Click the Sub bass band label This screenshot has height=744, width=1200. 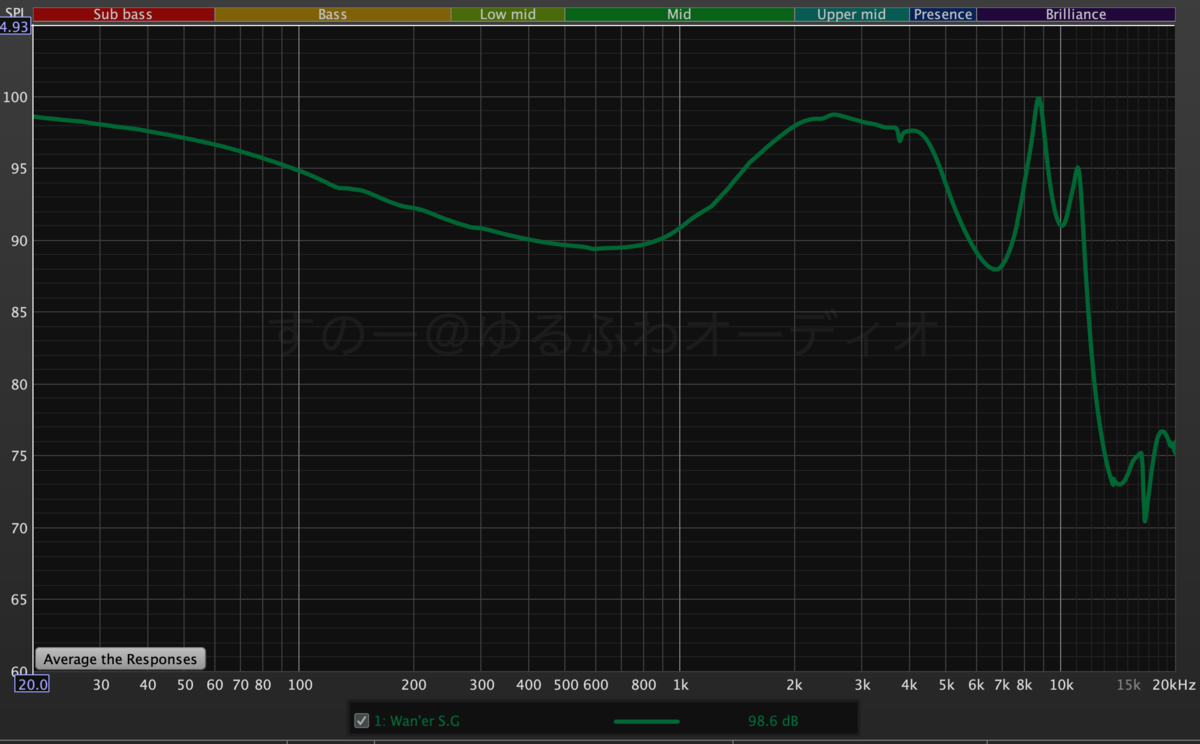coord(123,14)
